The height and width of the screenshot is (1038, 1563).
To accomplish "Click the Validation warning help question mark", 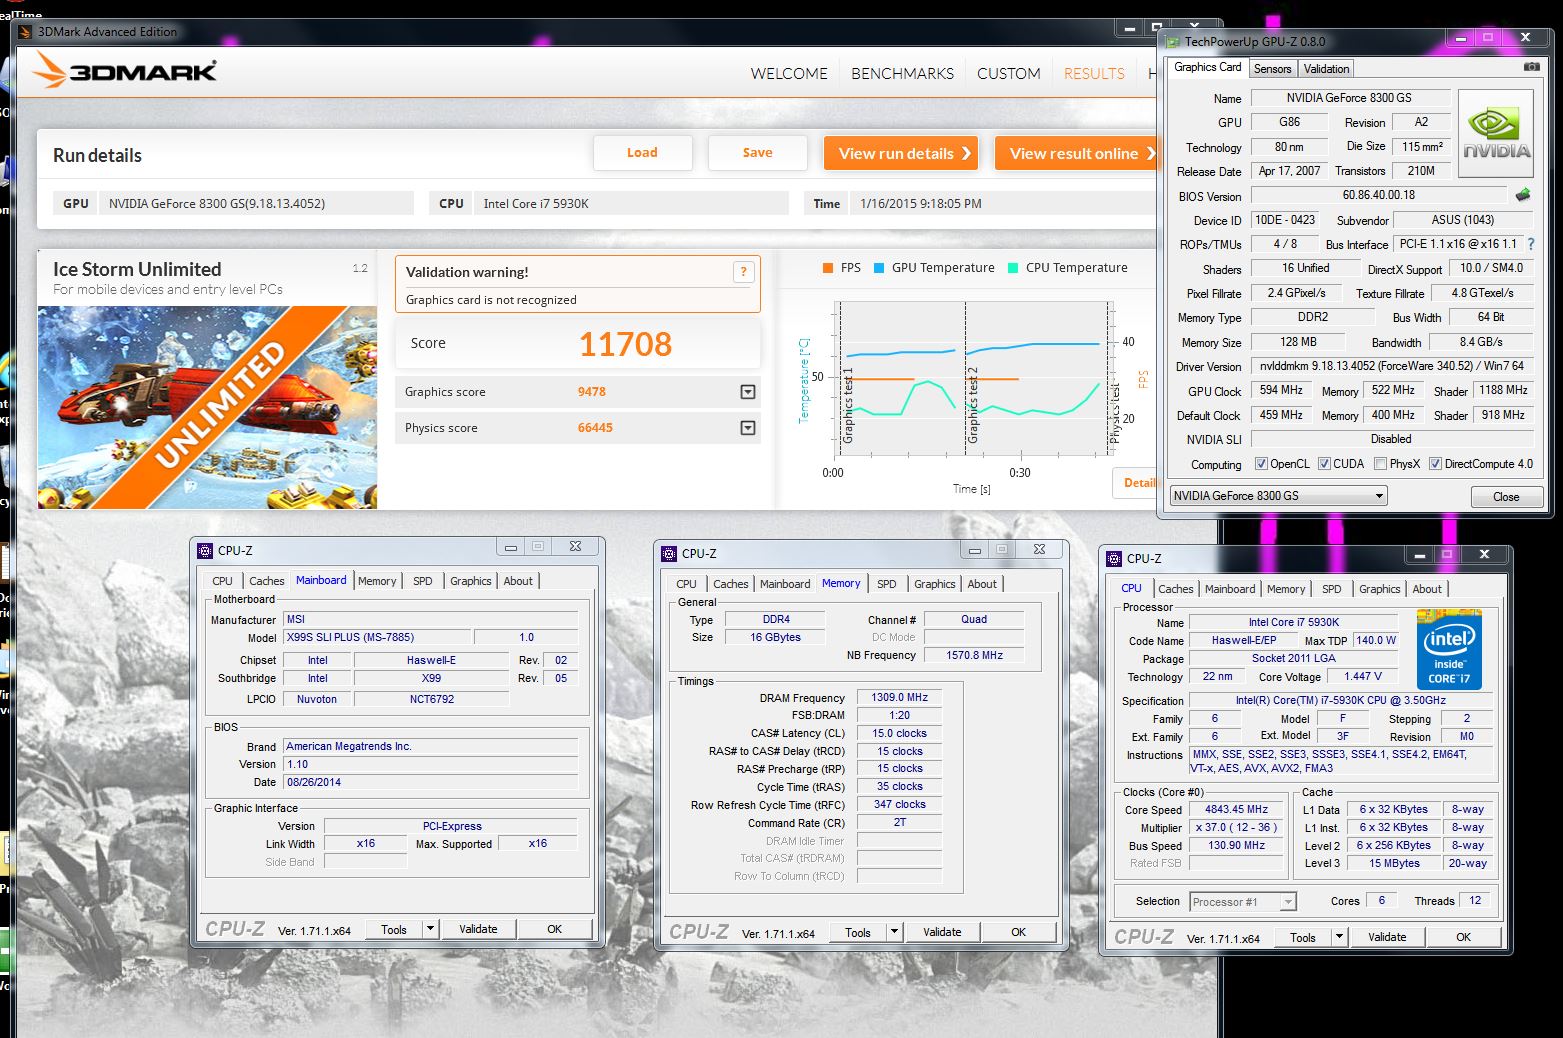I will coord(743,272).
